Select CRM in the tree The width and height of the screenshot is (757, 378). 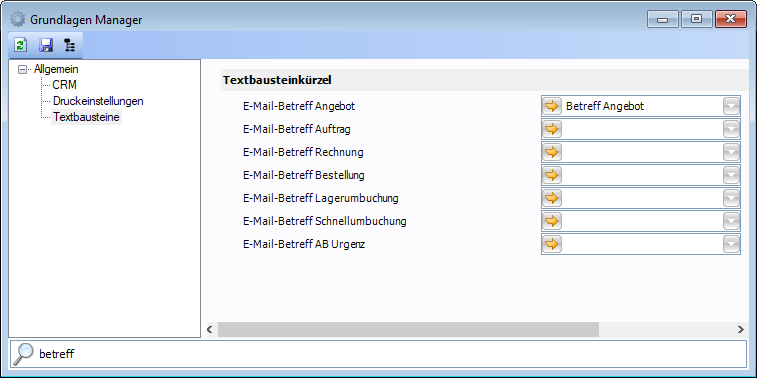coord(65,85)
